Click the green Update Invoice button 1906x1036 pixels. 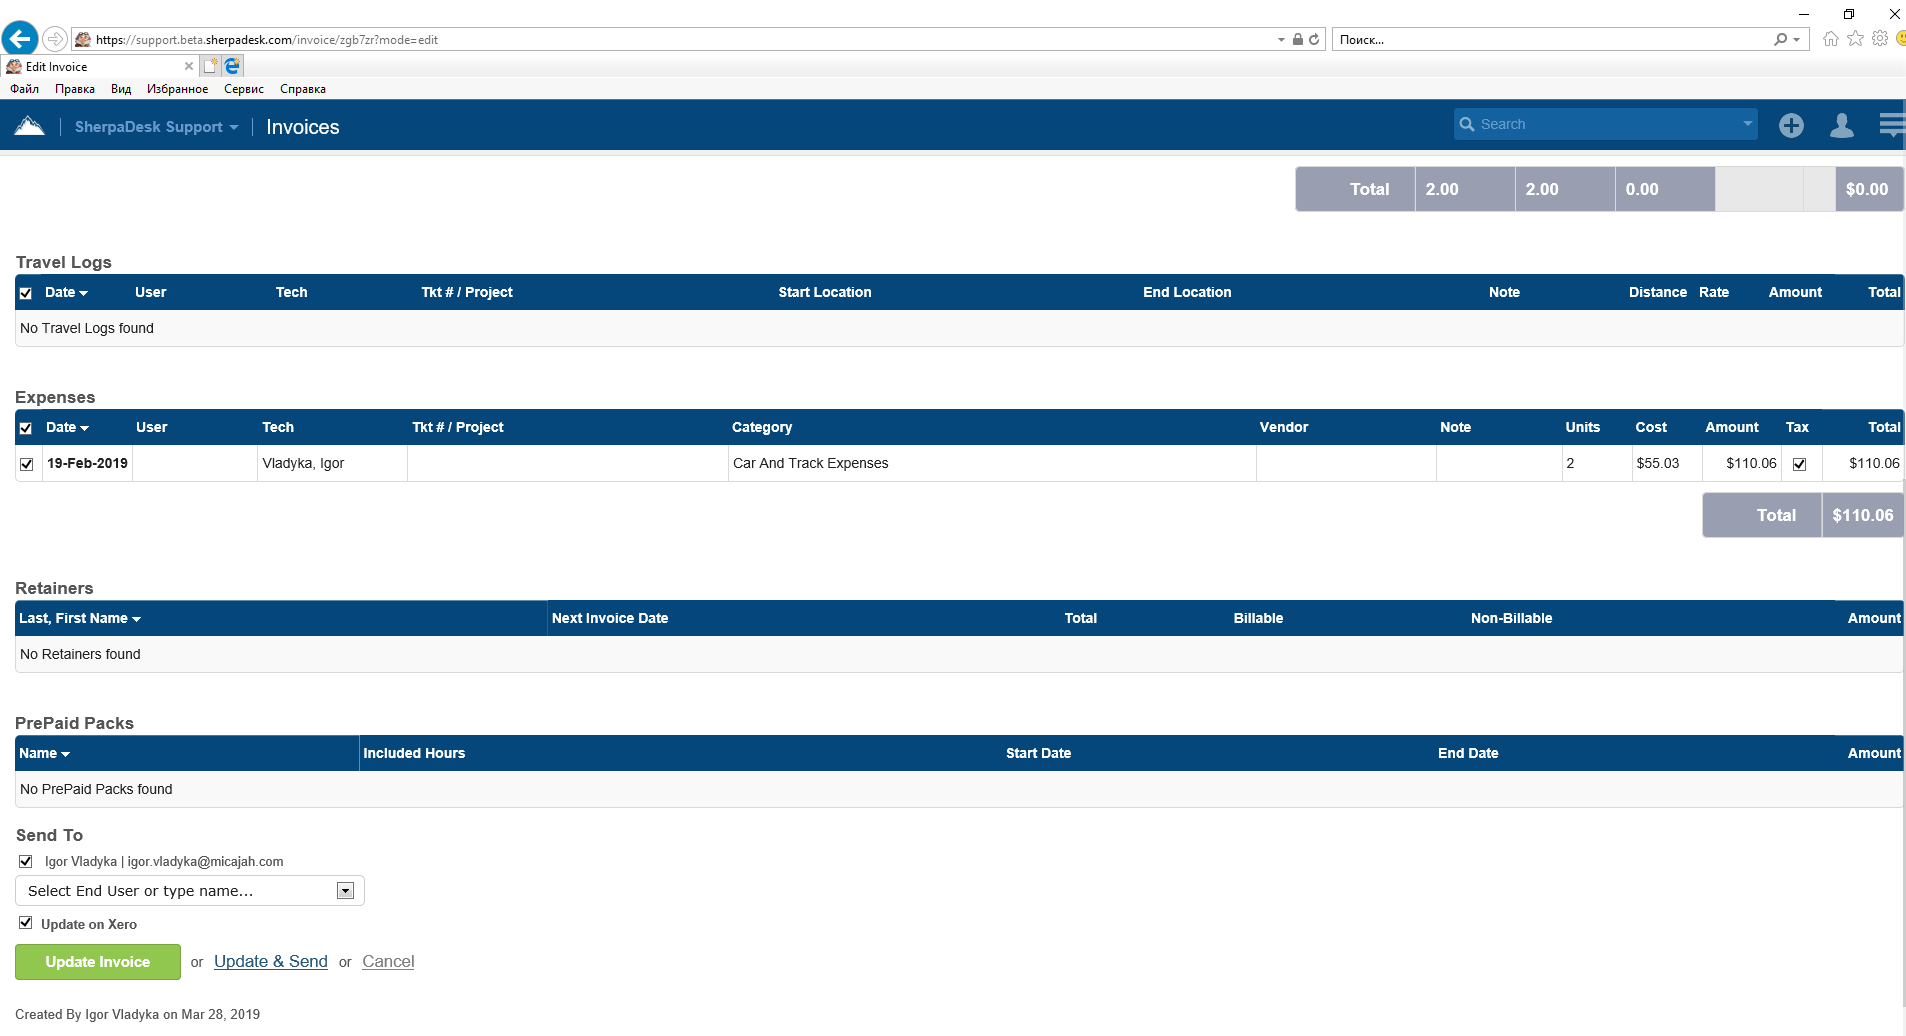[x=98, y=962]
